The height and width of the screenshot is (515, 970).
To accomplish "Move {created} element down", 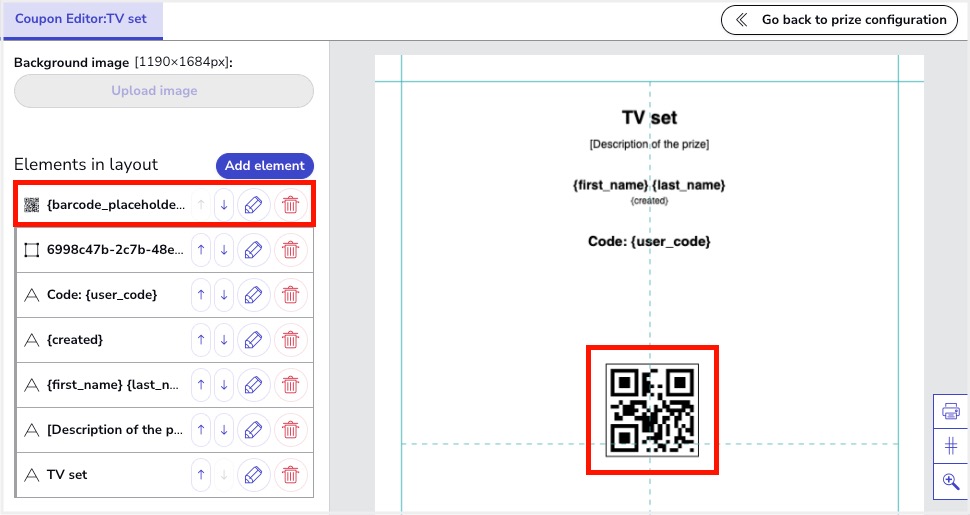I will tap(224, 340).
